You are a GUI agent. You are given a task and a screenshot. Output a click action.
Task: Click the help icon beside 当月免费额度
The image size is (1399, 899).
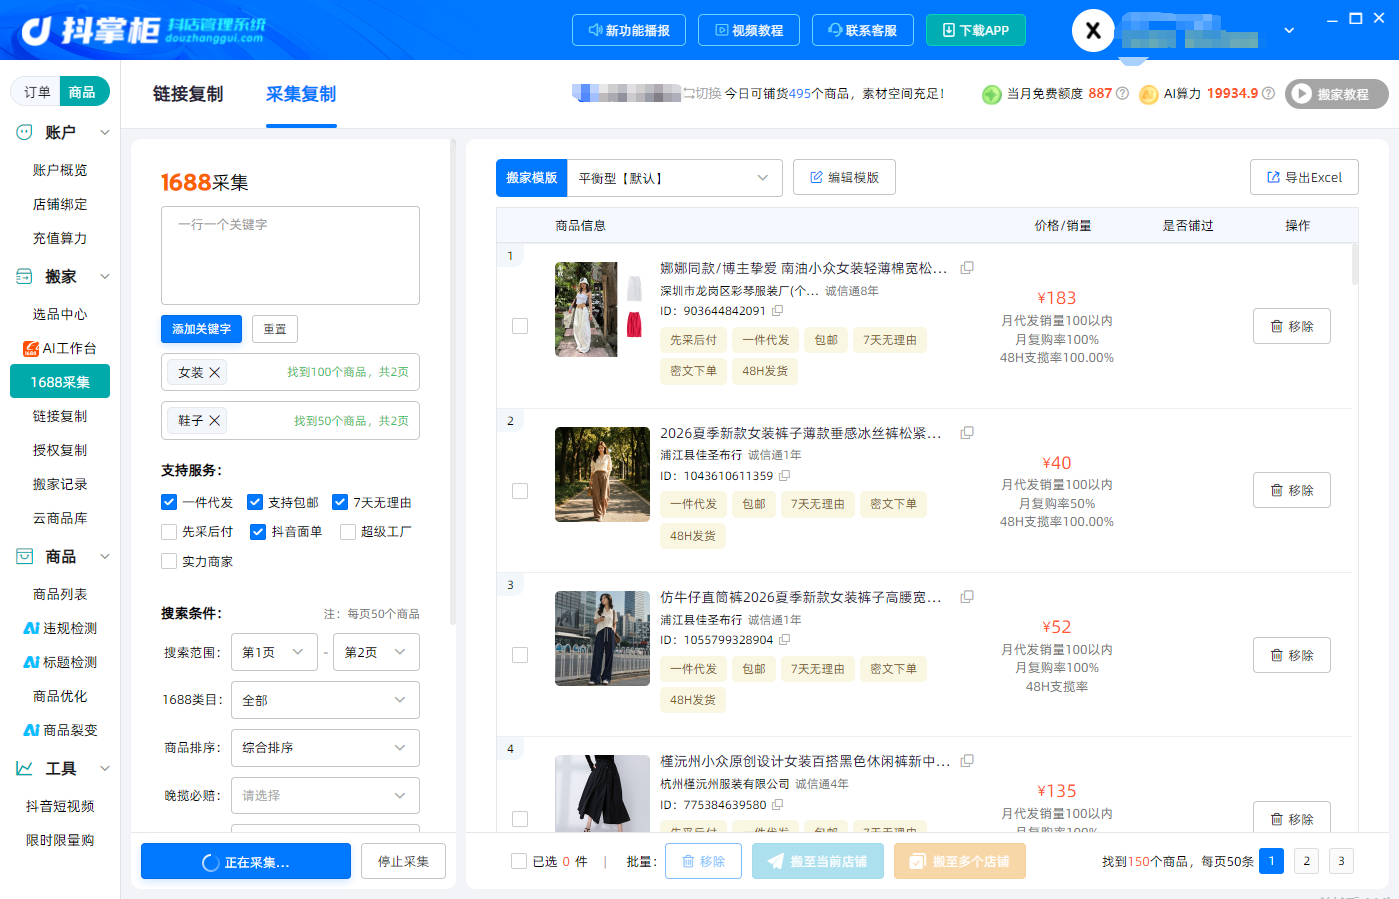[1122, 93]
